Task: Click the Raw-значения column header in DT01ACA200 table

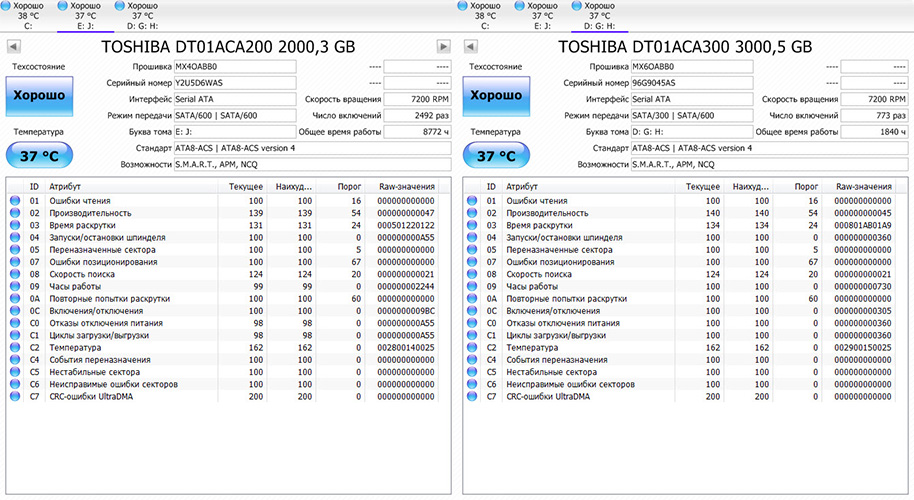Action: pyautogui.click(x=407, y=186)
